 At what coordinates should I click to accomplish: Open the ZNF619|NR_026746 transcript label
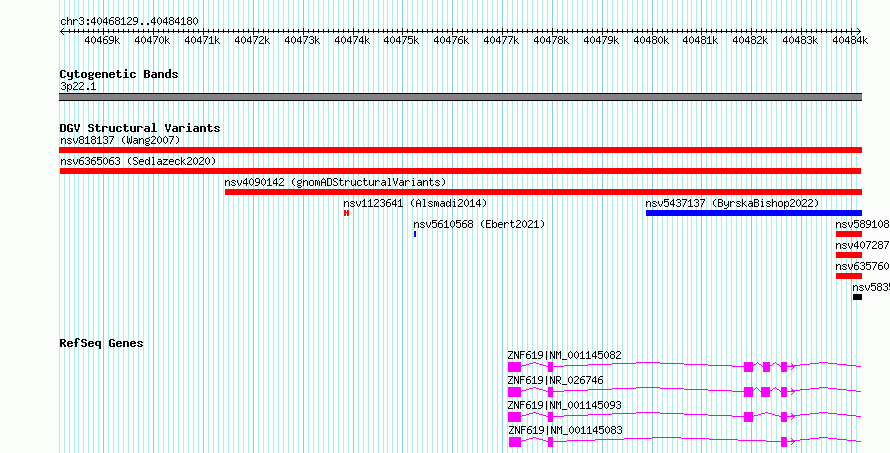coord(556,380)
